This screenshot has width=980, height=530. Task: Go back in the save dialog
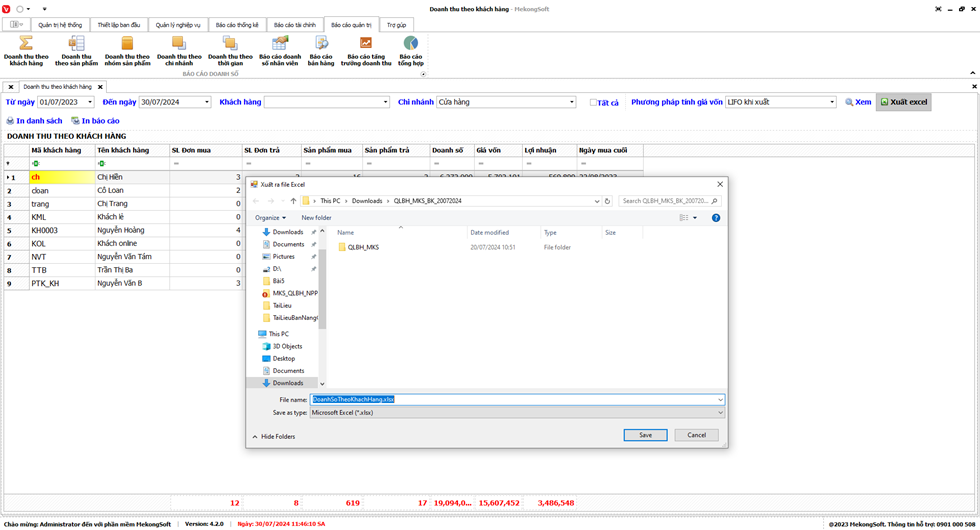click(x=256, y=201)
